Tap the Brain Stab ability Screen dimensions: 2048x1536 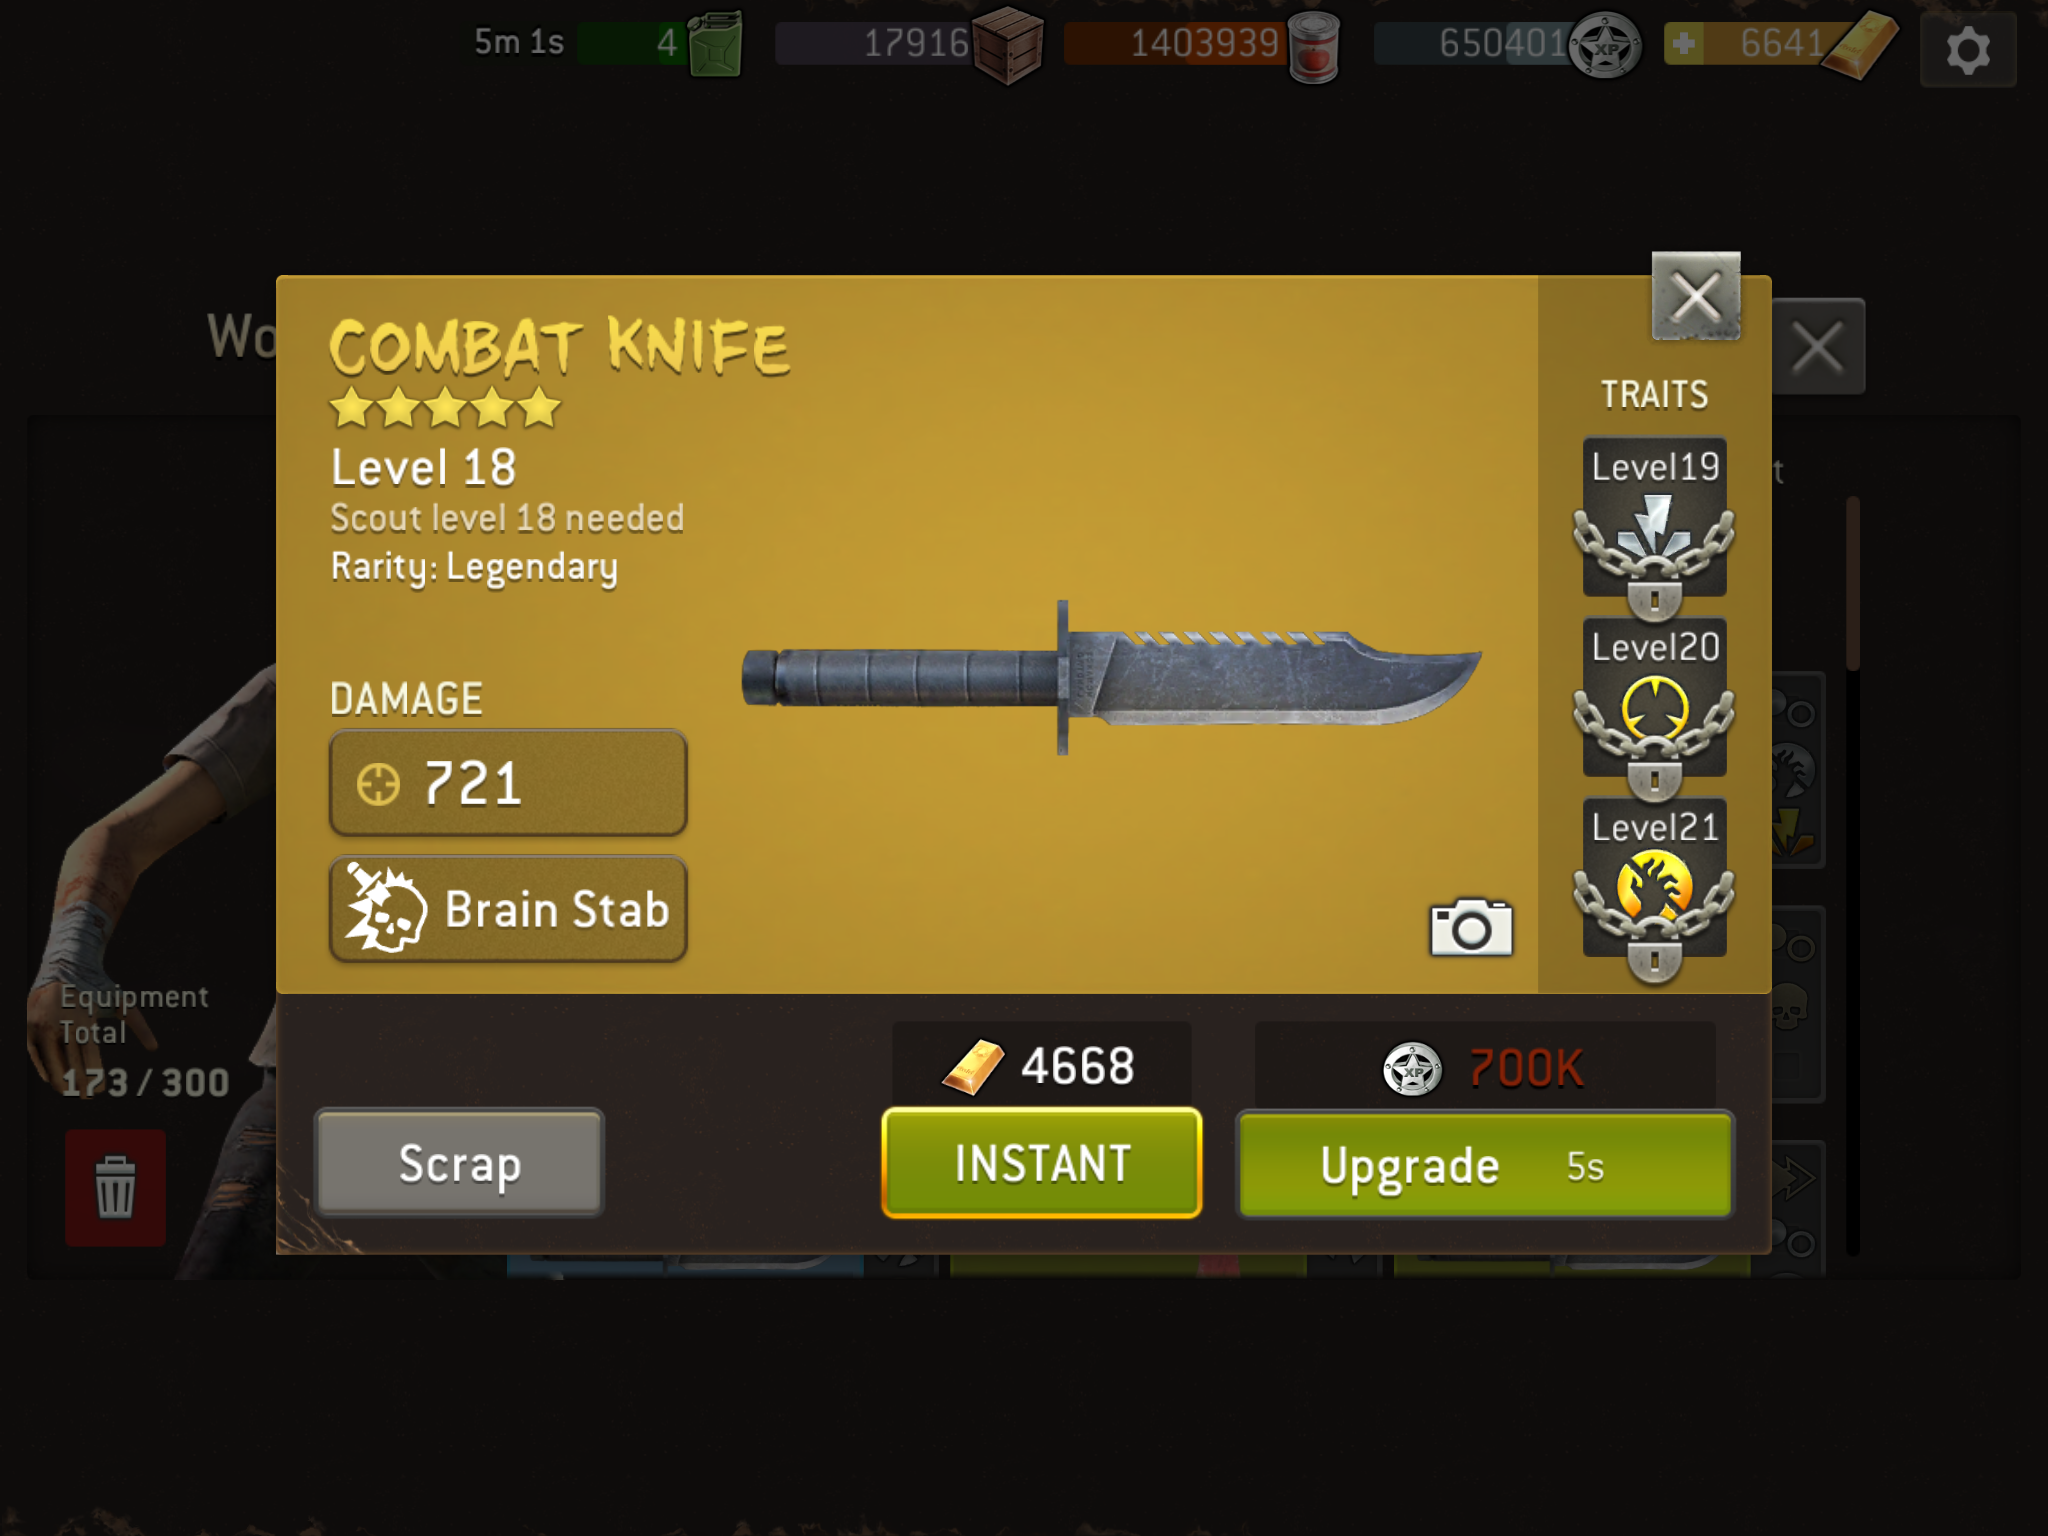click(508, 909)
